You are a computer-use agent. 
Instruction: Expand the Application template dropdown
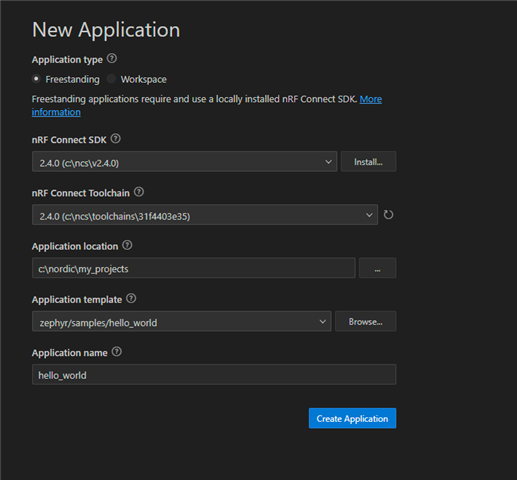coord(182,321)
